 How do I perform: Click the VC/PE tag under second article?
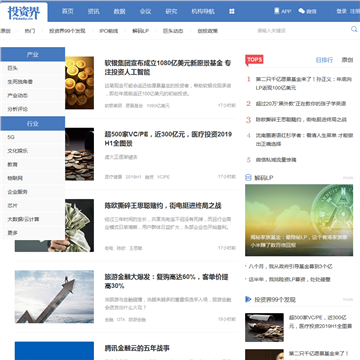(x=163, y=177)
